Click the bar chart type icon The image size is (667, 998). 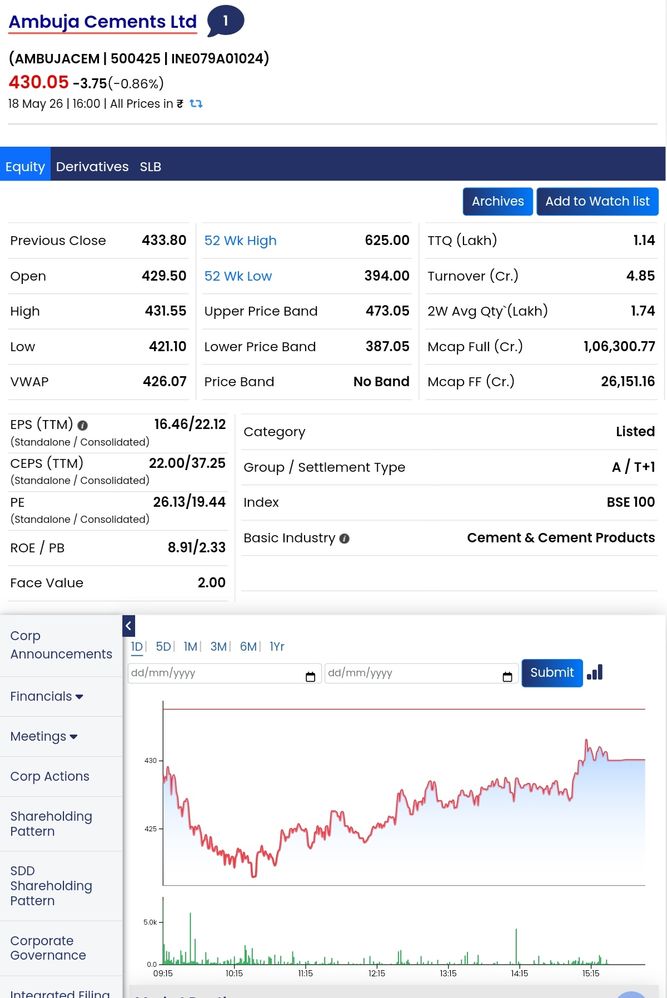[x=595, y=672]
